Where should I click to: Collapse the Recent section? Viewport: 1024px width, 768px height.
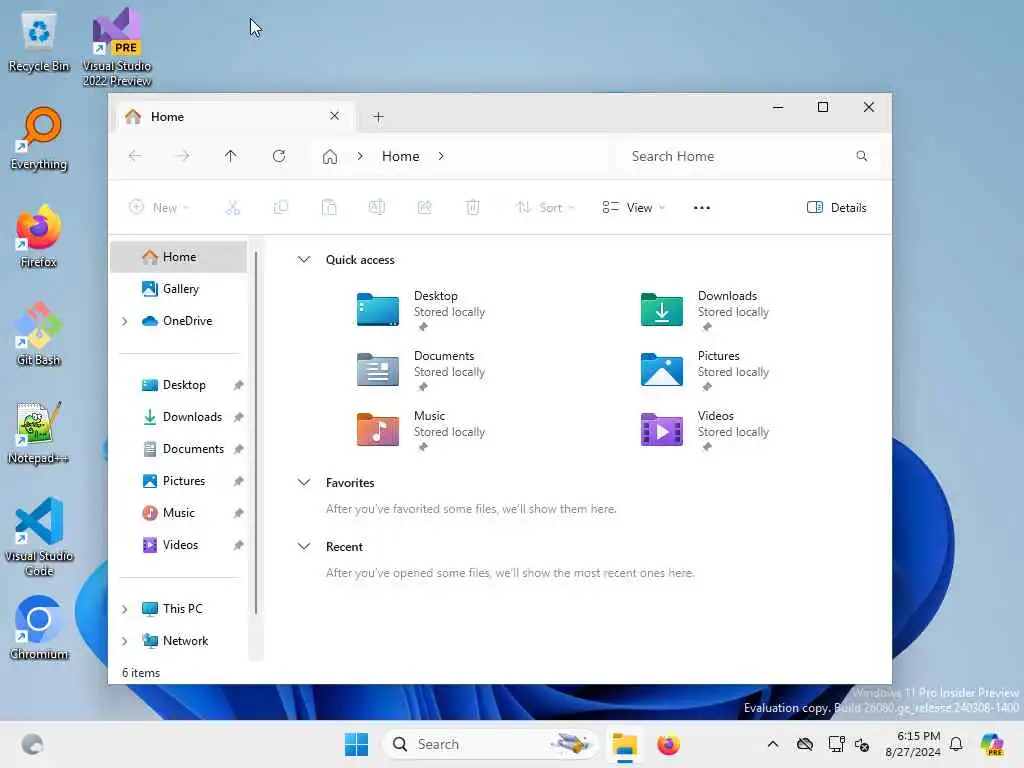click(304, 547)
